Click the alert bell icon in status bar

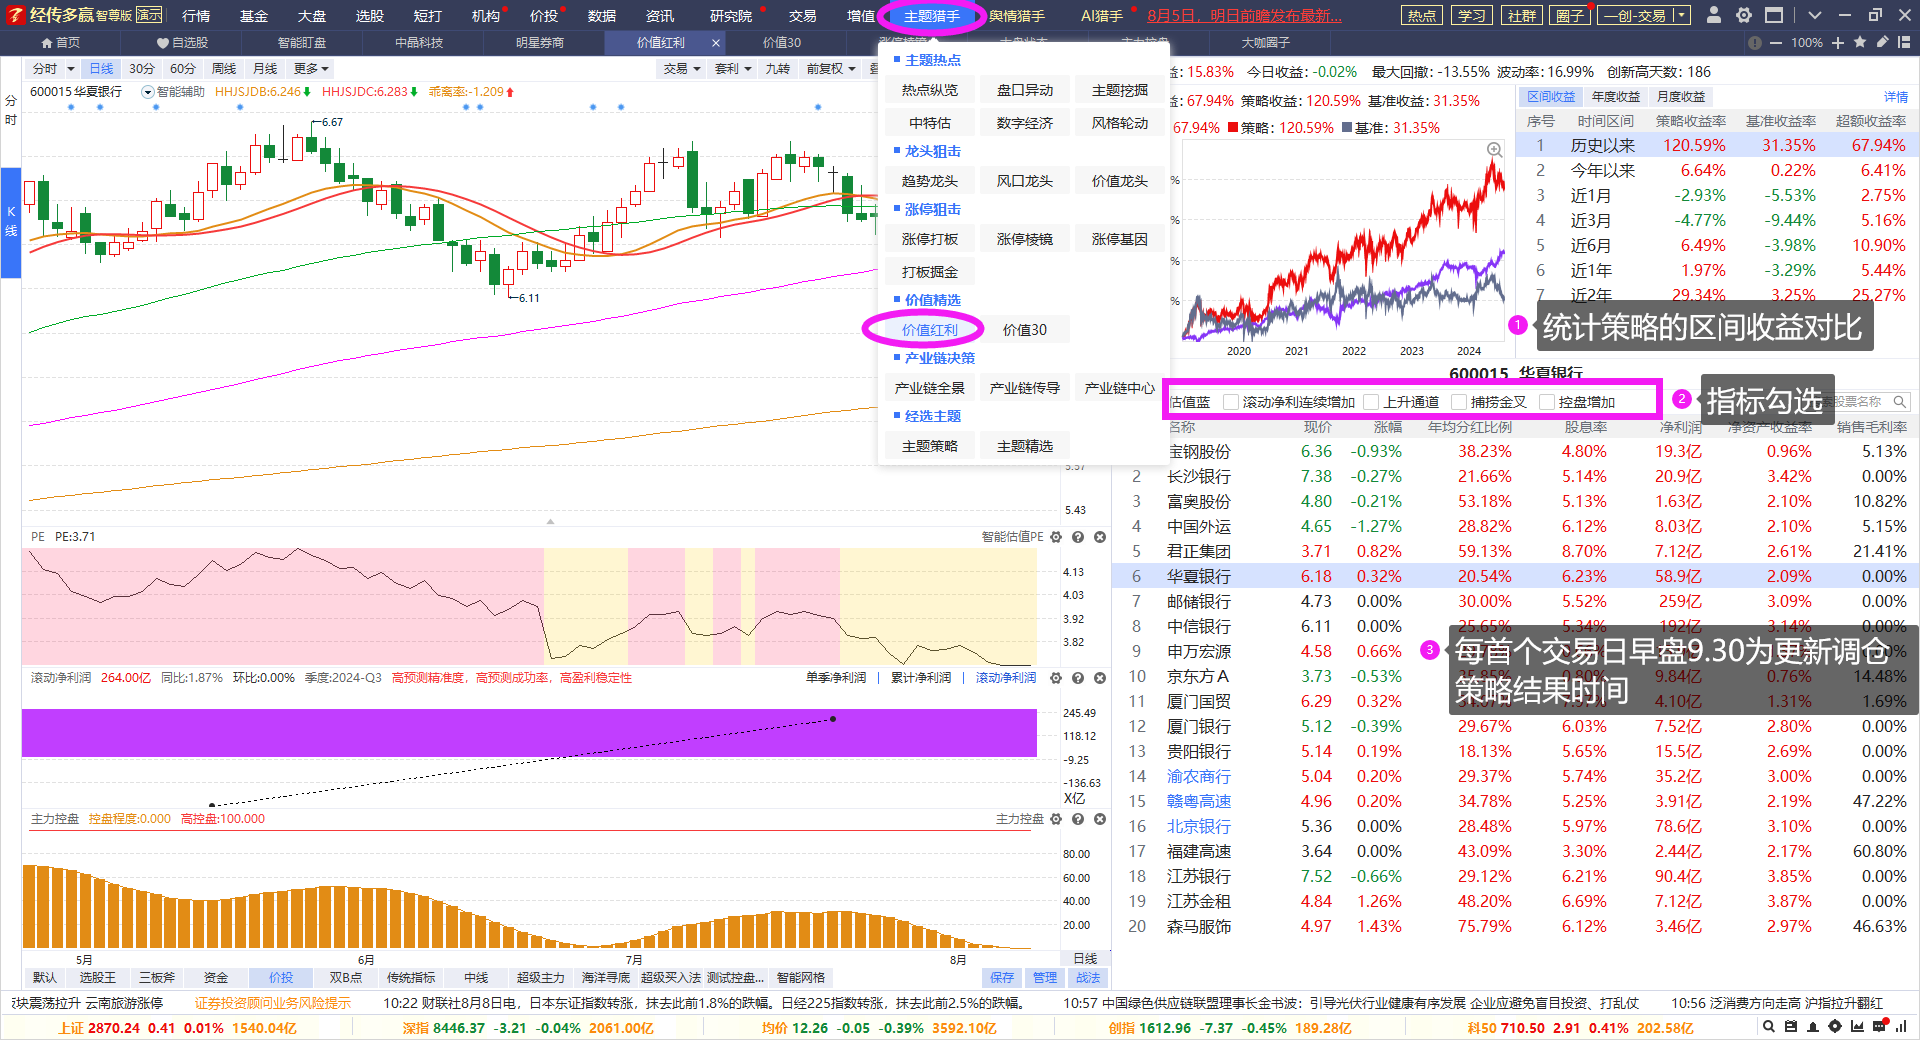[1813, 1027]
